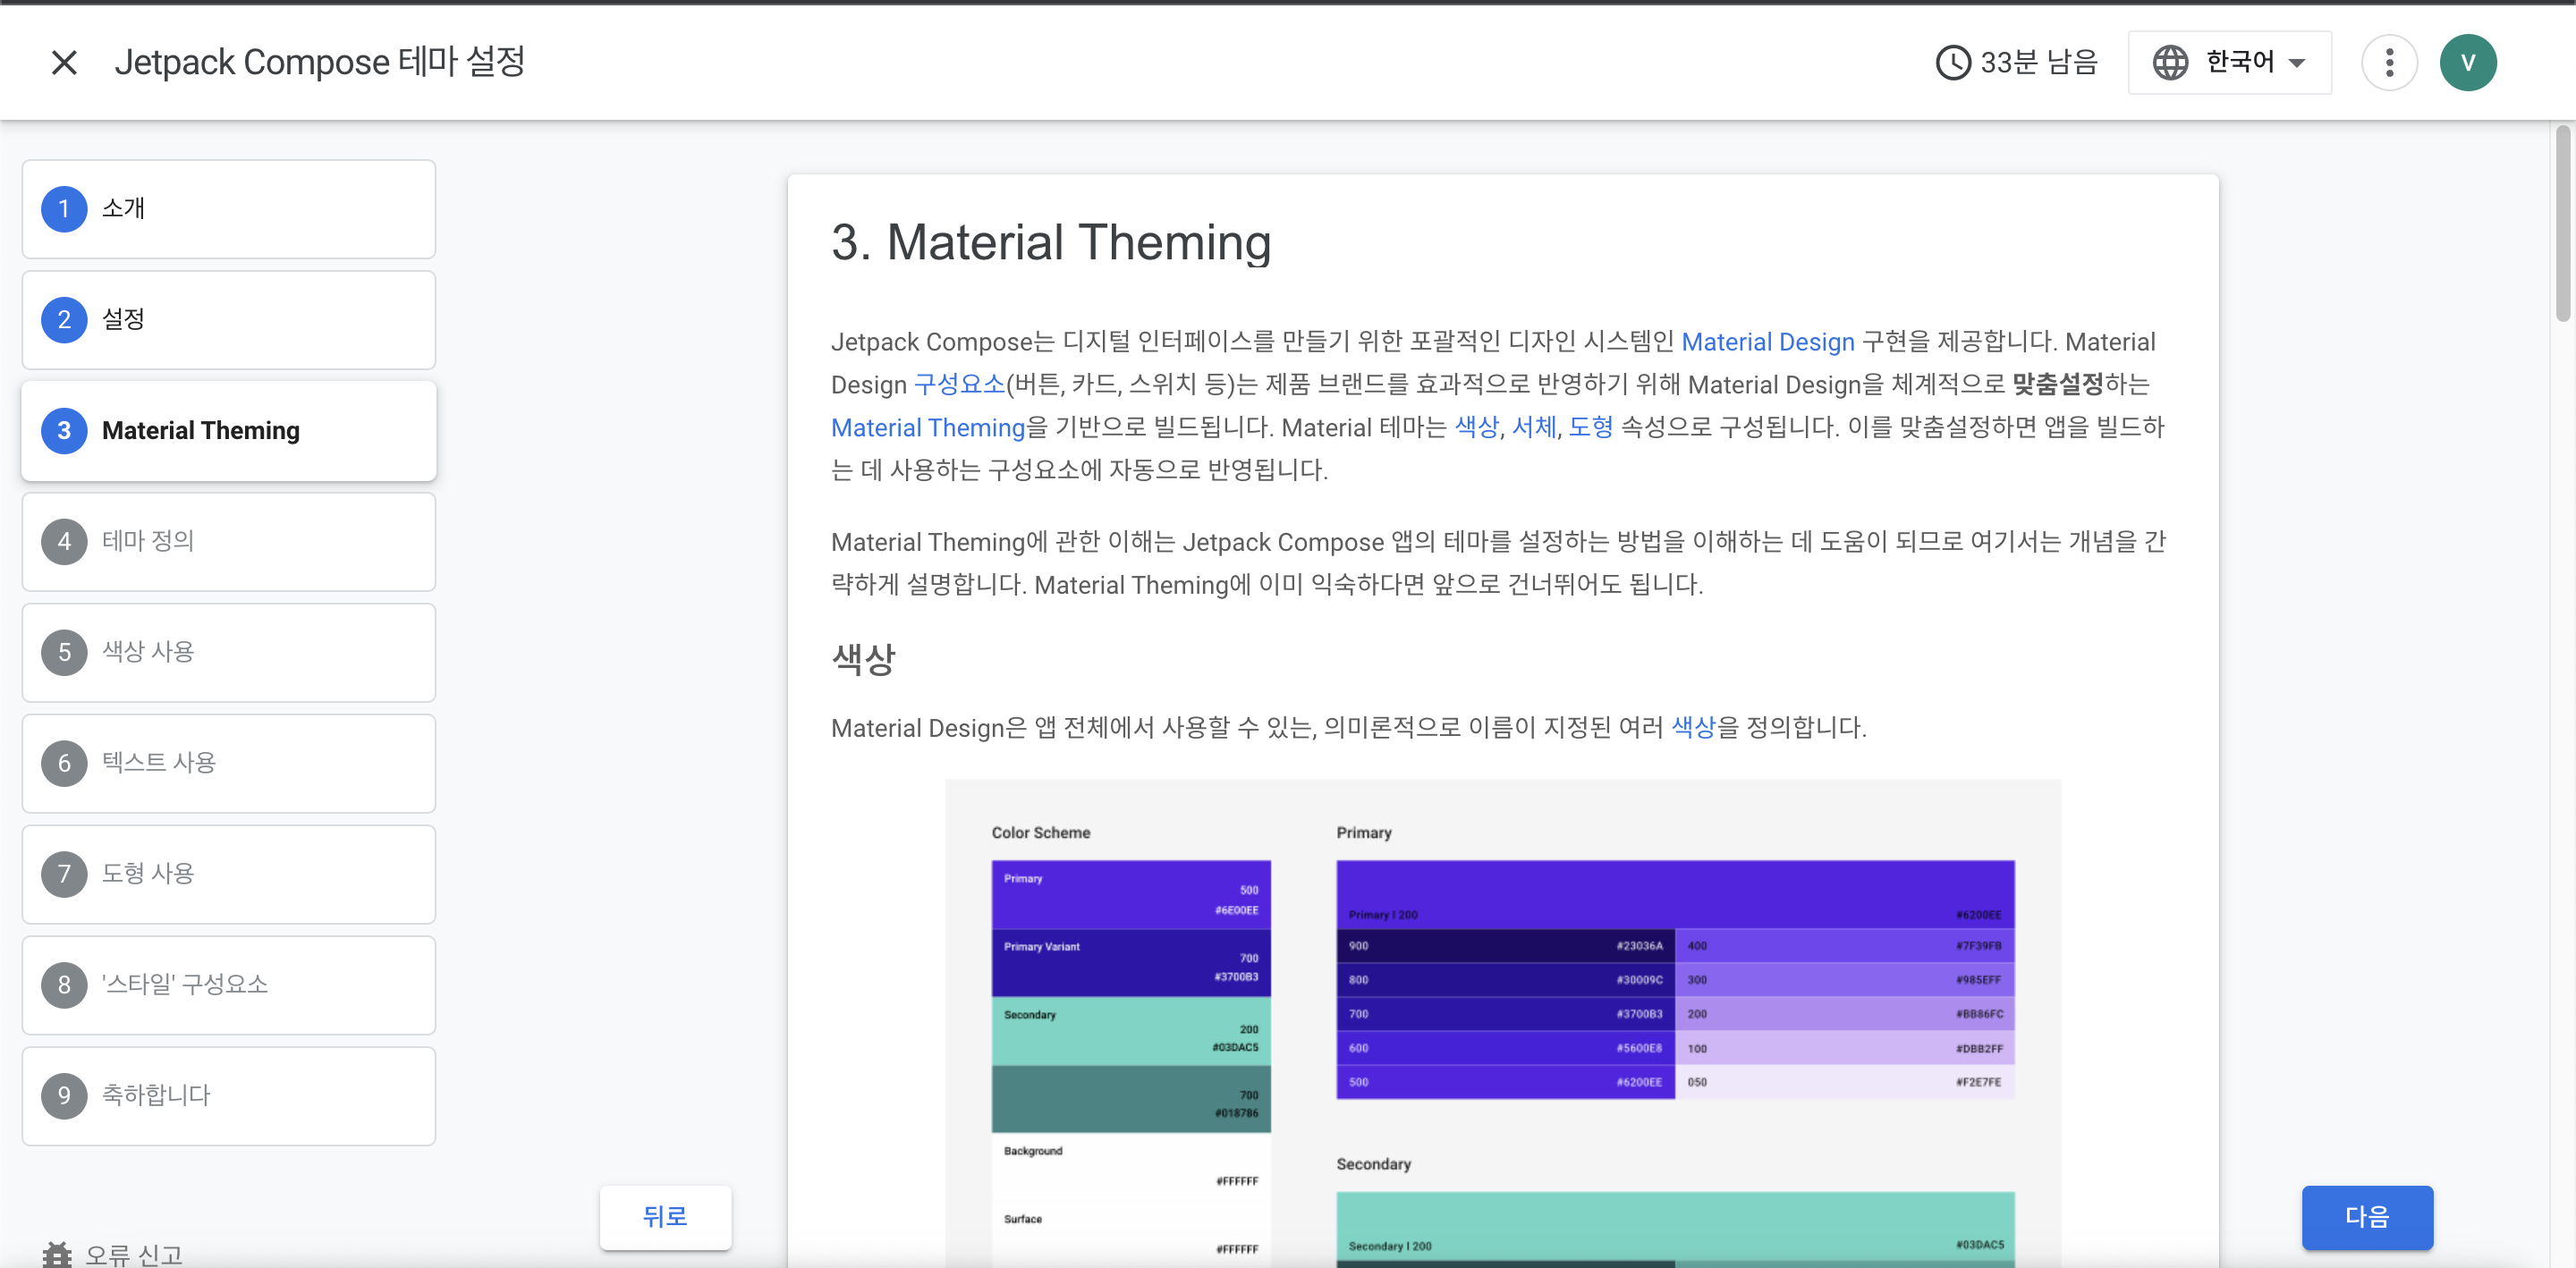This screenshot has width=2576, height=1268.
Task: Open the 서체 link
Action: (x=1533, y=428)
